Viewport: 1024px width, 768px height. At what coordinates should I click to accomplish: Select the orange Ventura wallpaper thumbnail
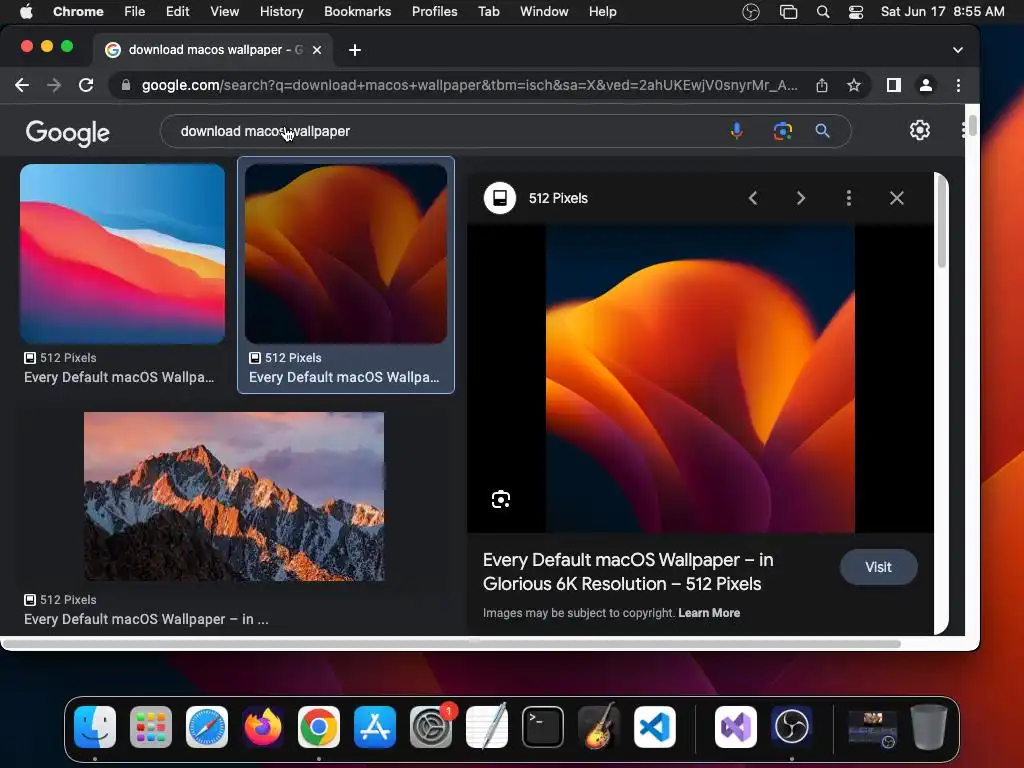click(345, 253)
